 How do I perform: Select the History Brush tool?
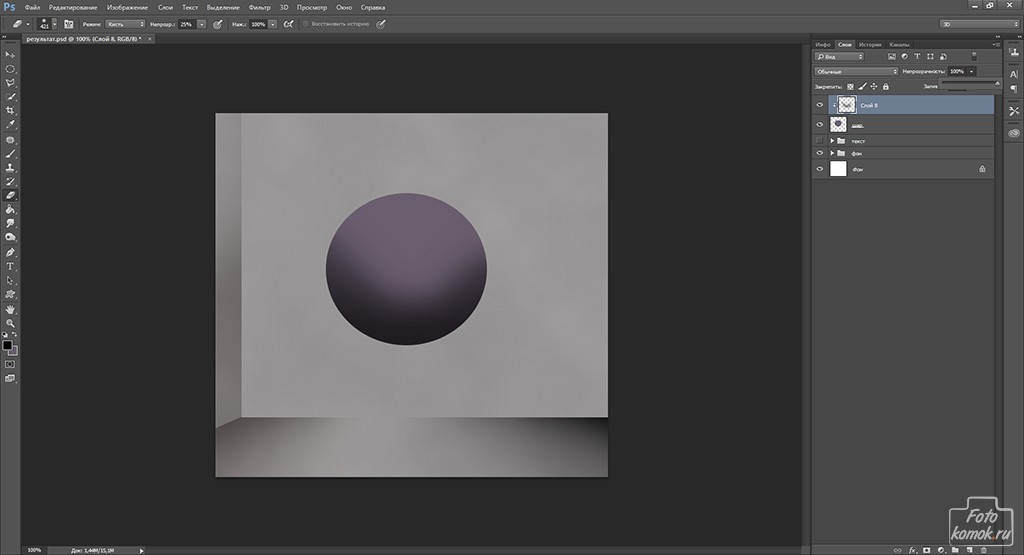(x=10, y=182)
